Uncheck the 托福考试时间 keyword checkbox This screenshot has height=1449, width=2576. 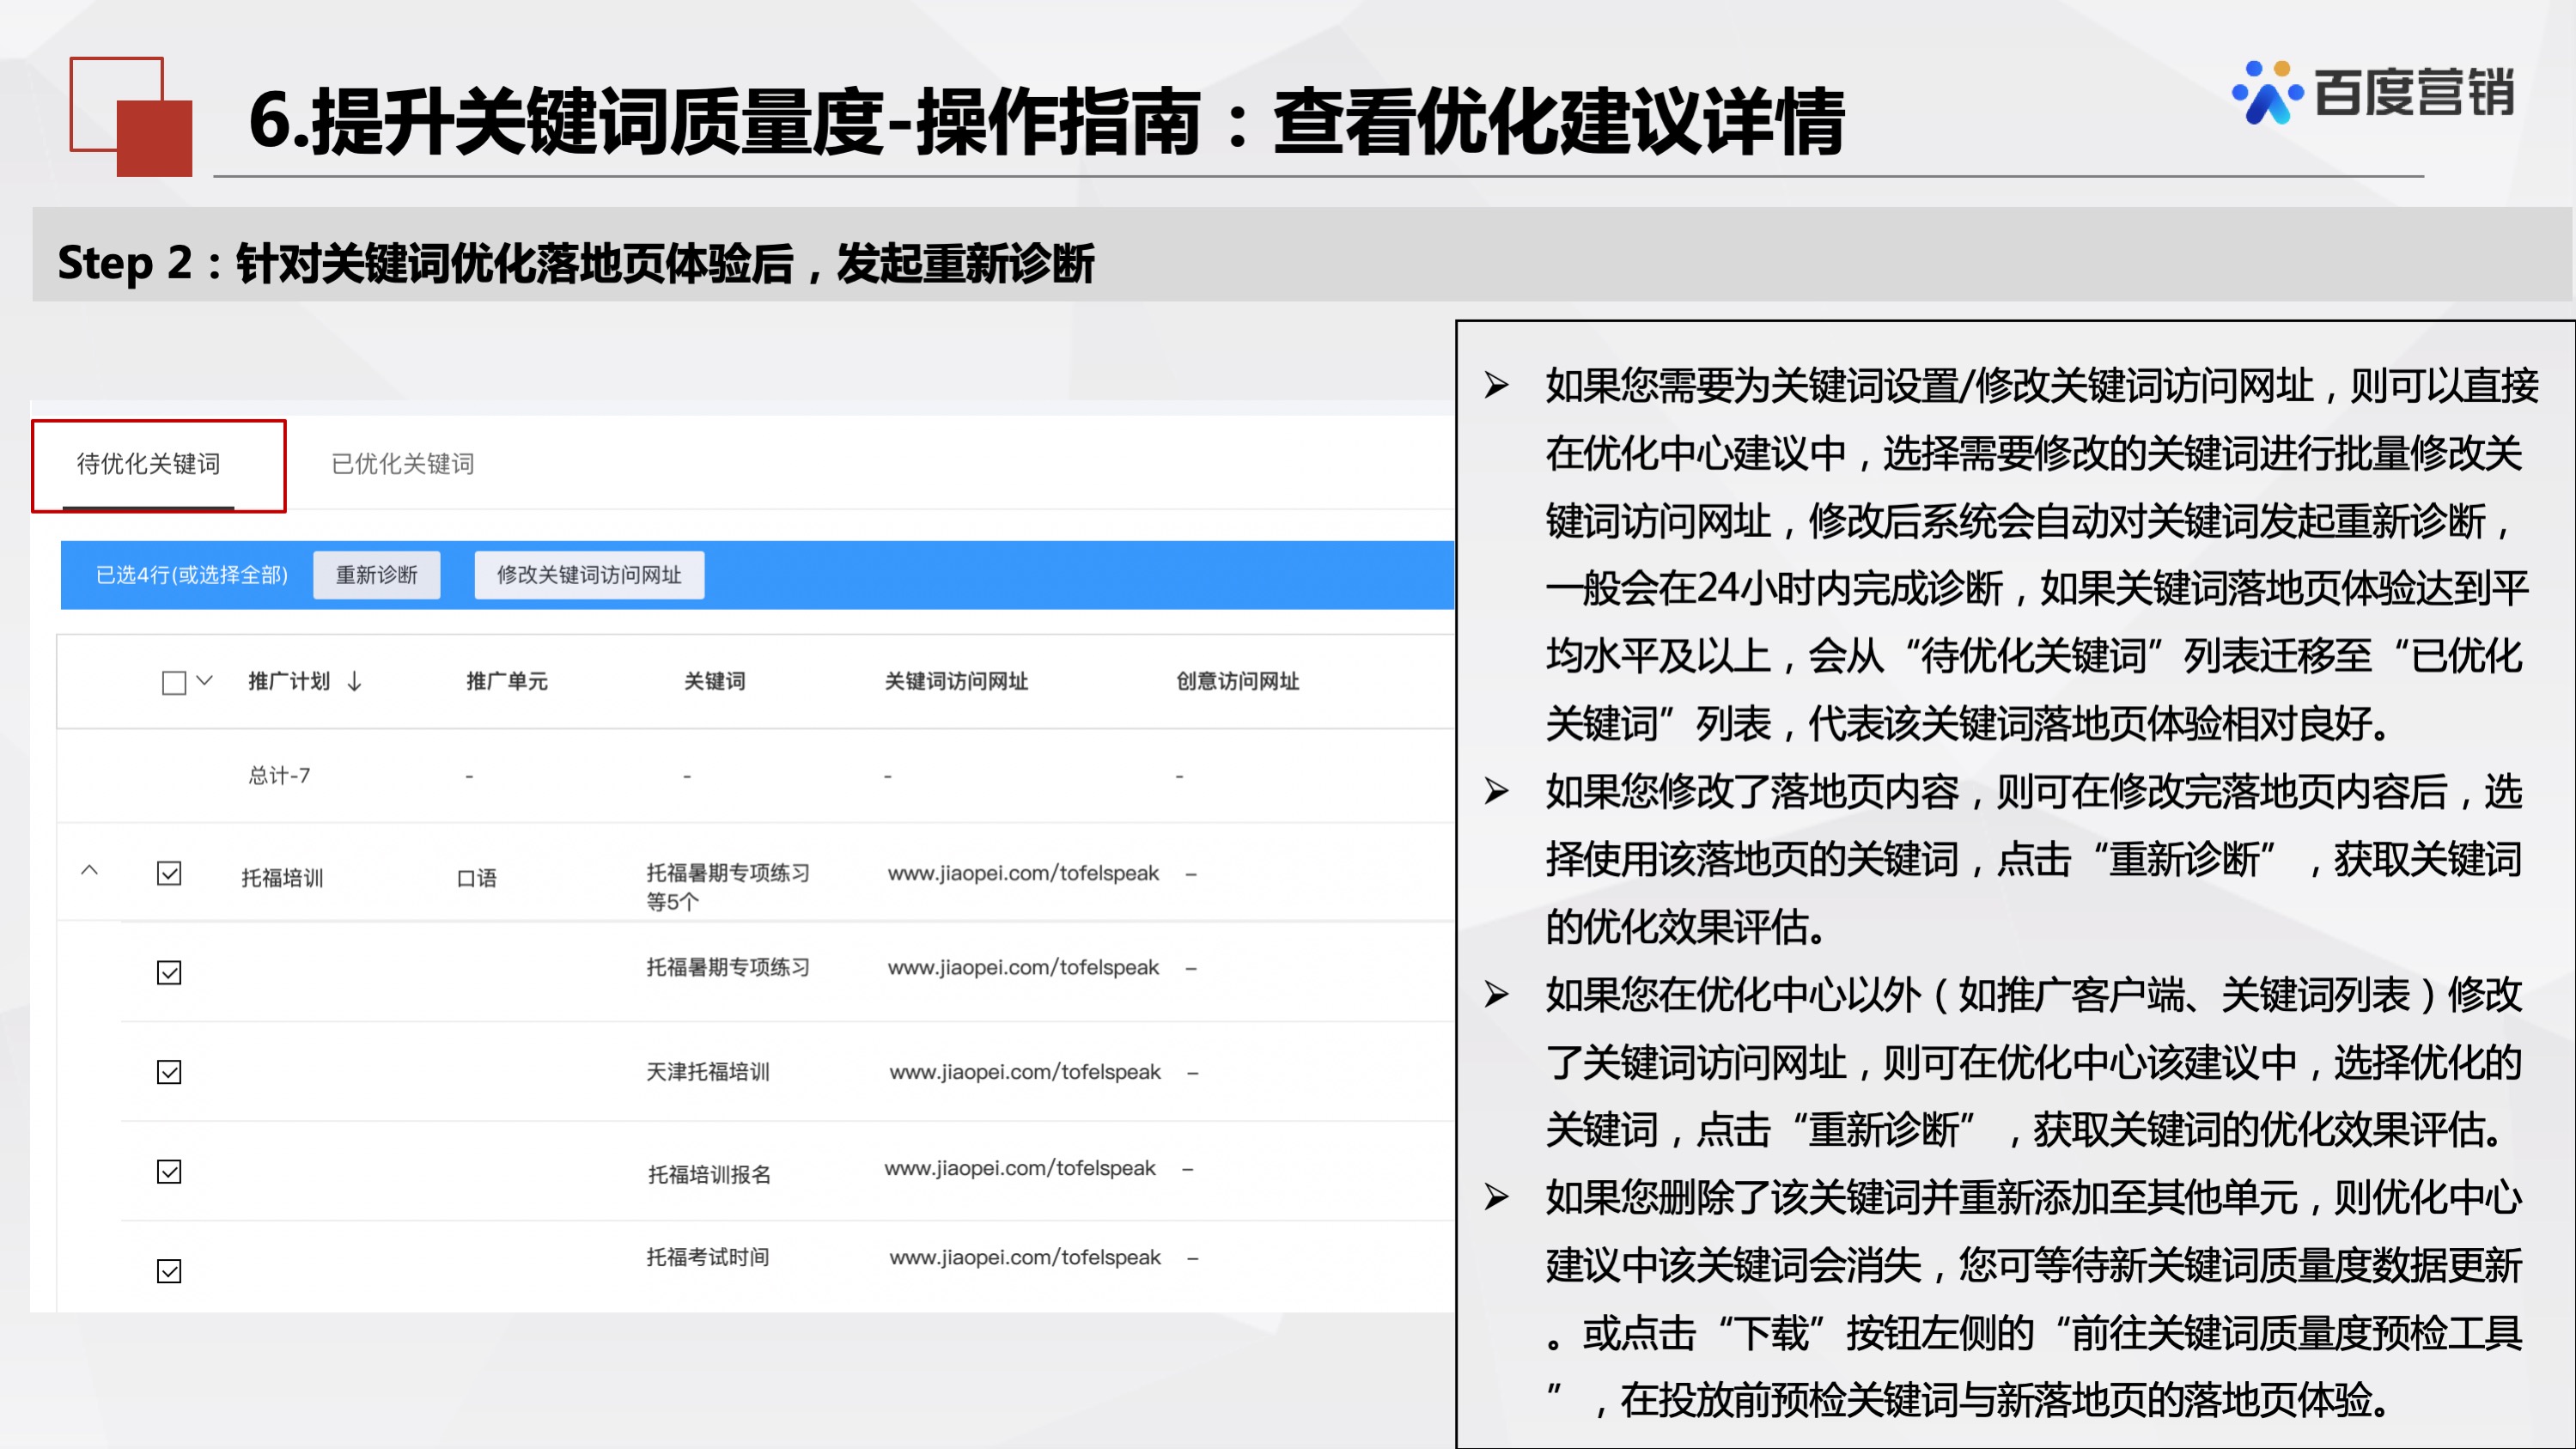(168, 1271)
